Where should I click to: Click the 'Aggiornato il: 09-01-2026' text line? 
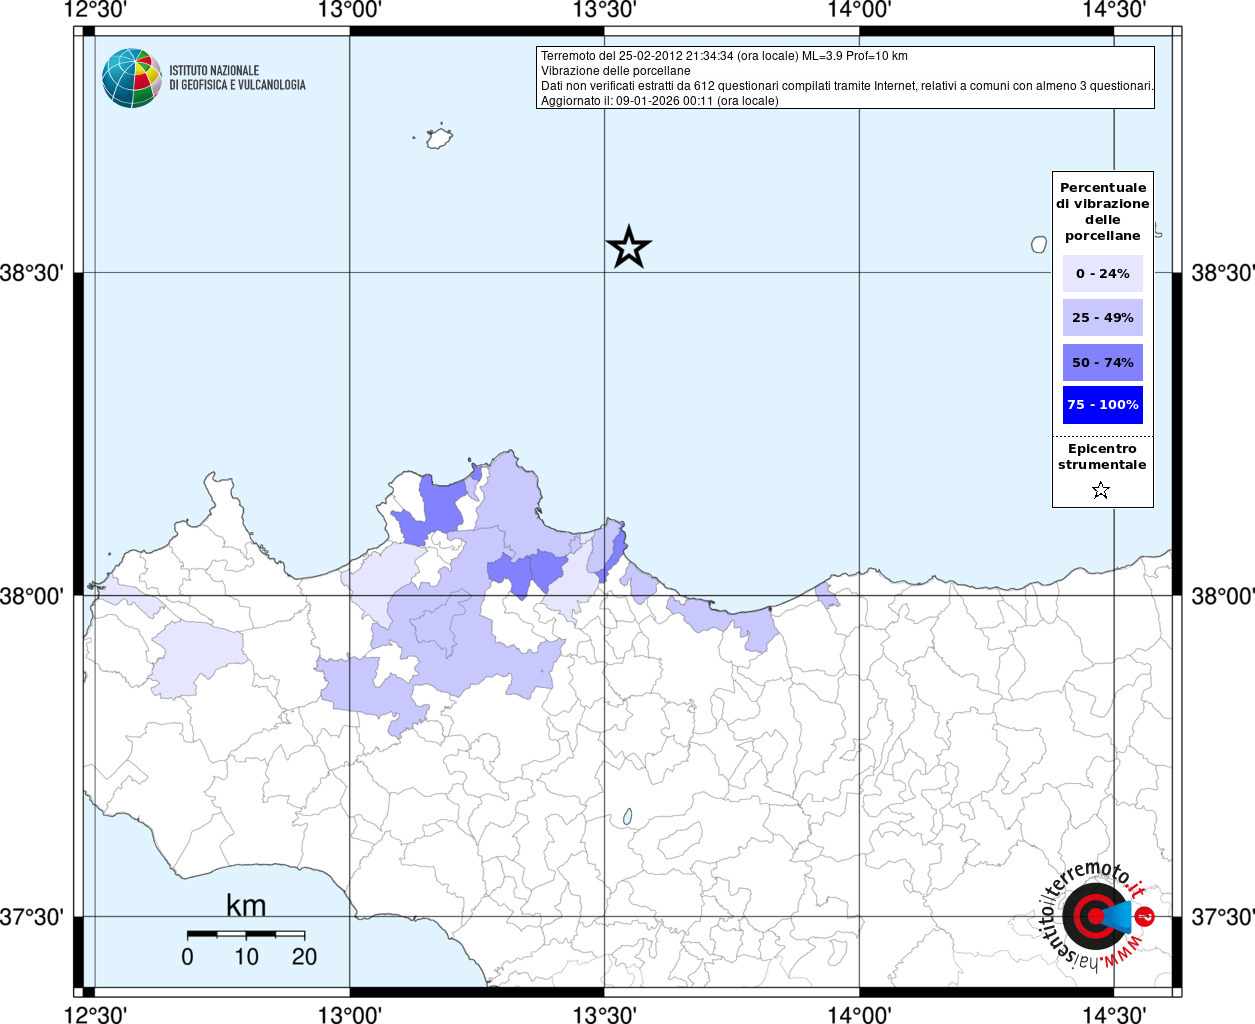pos(659,101)
